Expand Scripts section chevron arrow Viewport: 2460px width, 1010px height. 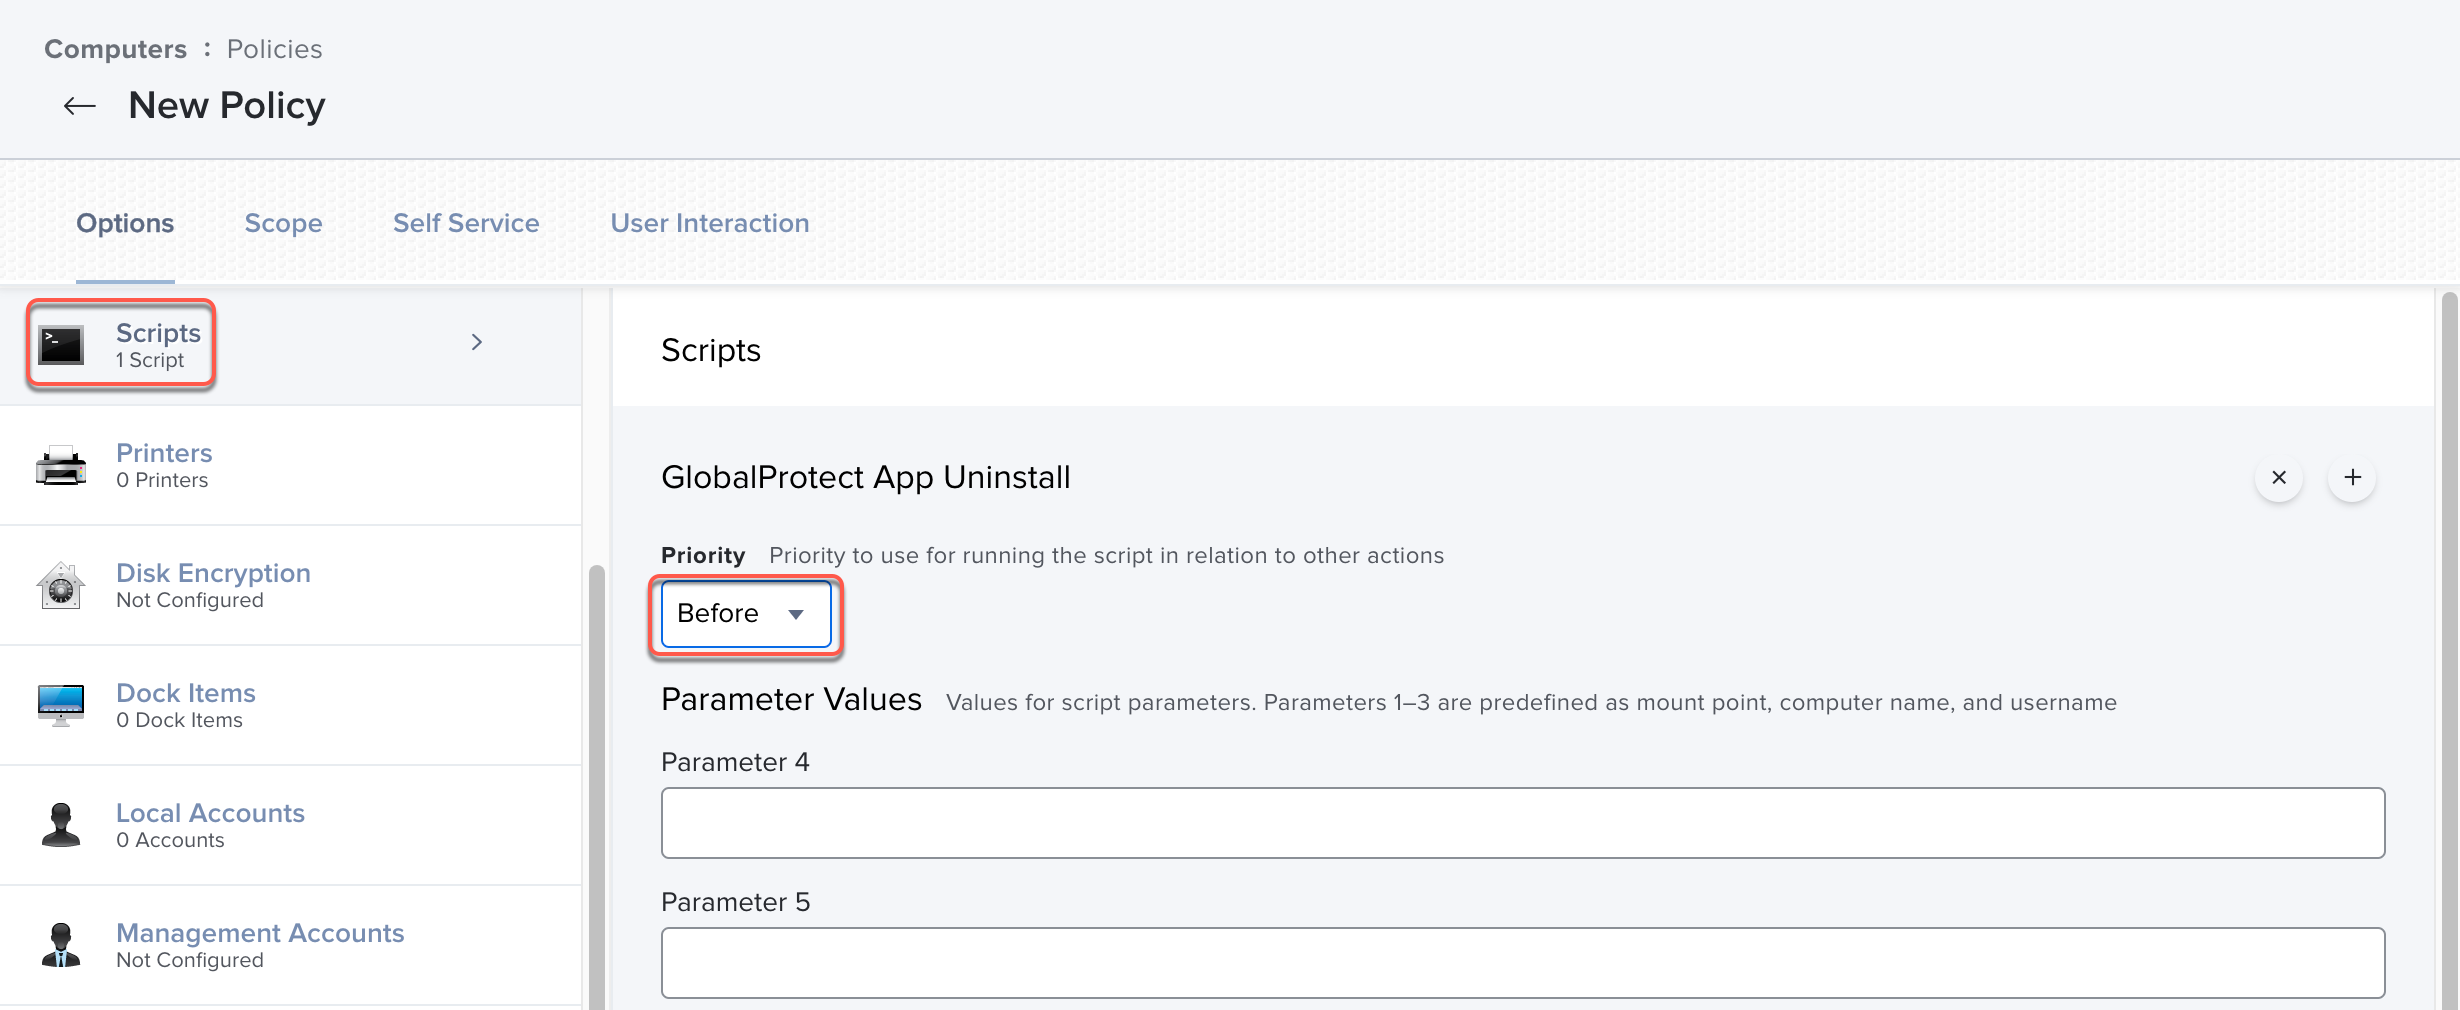point(477,342)
